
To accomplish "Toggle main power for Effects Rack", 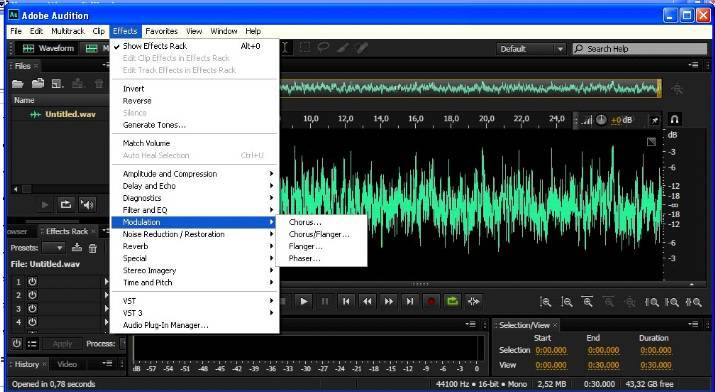I will [x=16, y=344].
